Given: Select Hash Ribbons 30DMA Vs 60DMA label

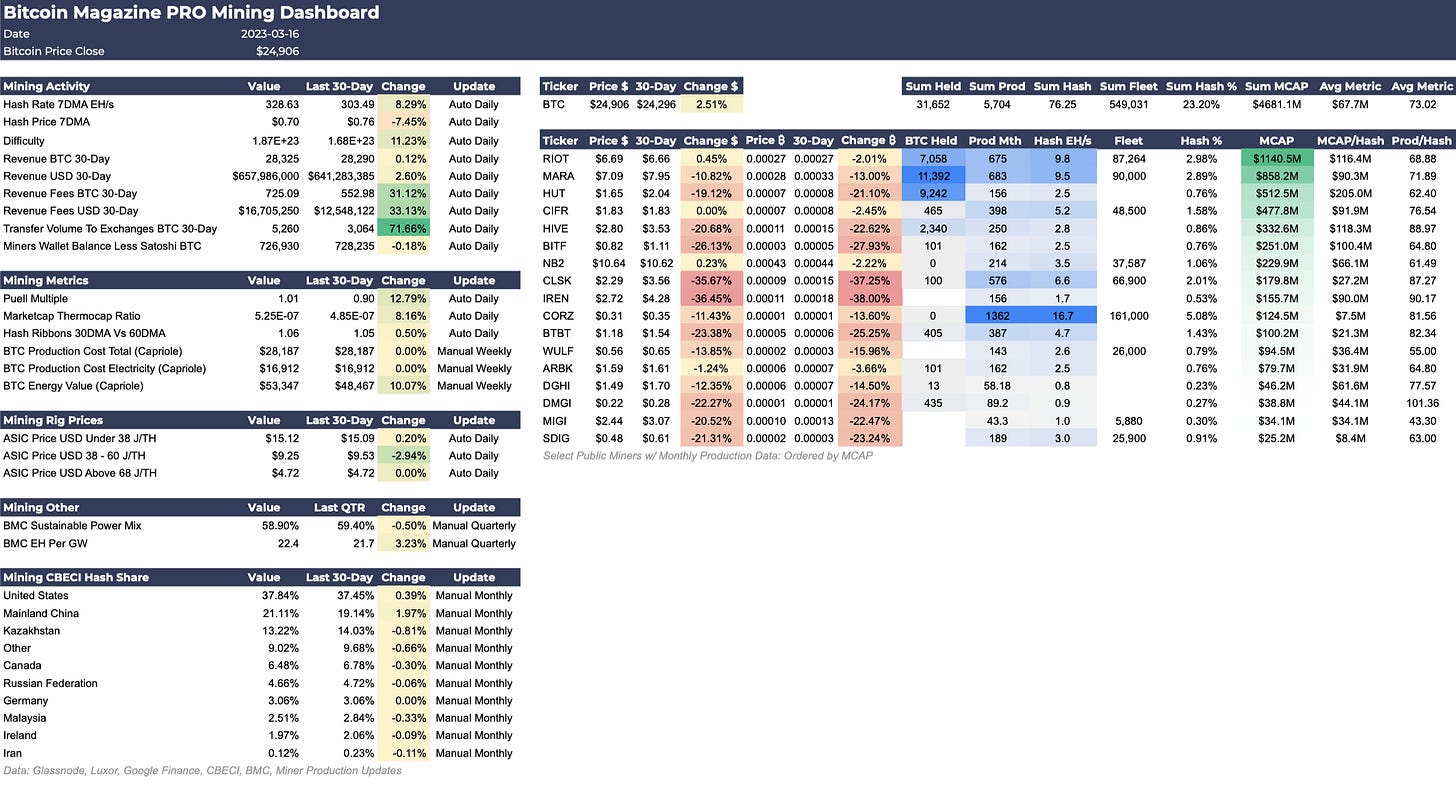Looking at the screenshot, I should [82, 333].
